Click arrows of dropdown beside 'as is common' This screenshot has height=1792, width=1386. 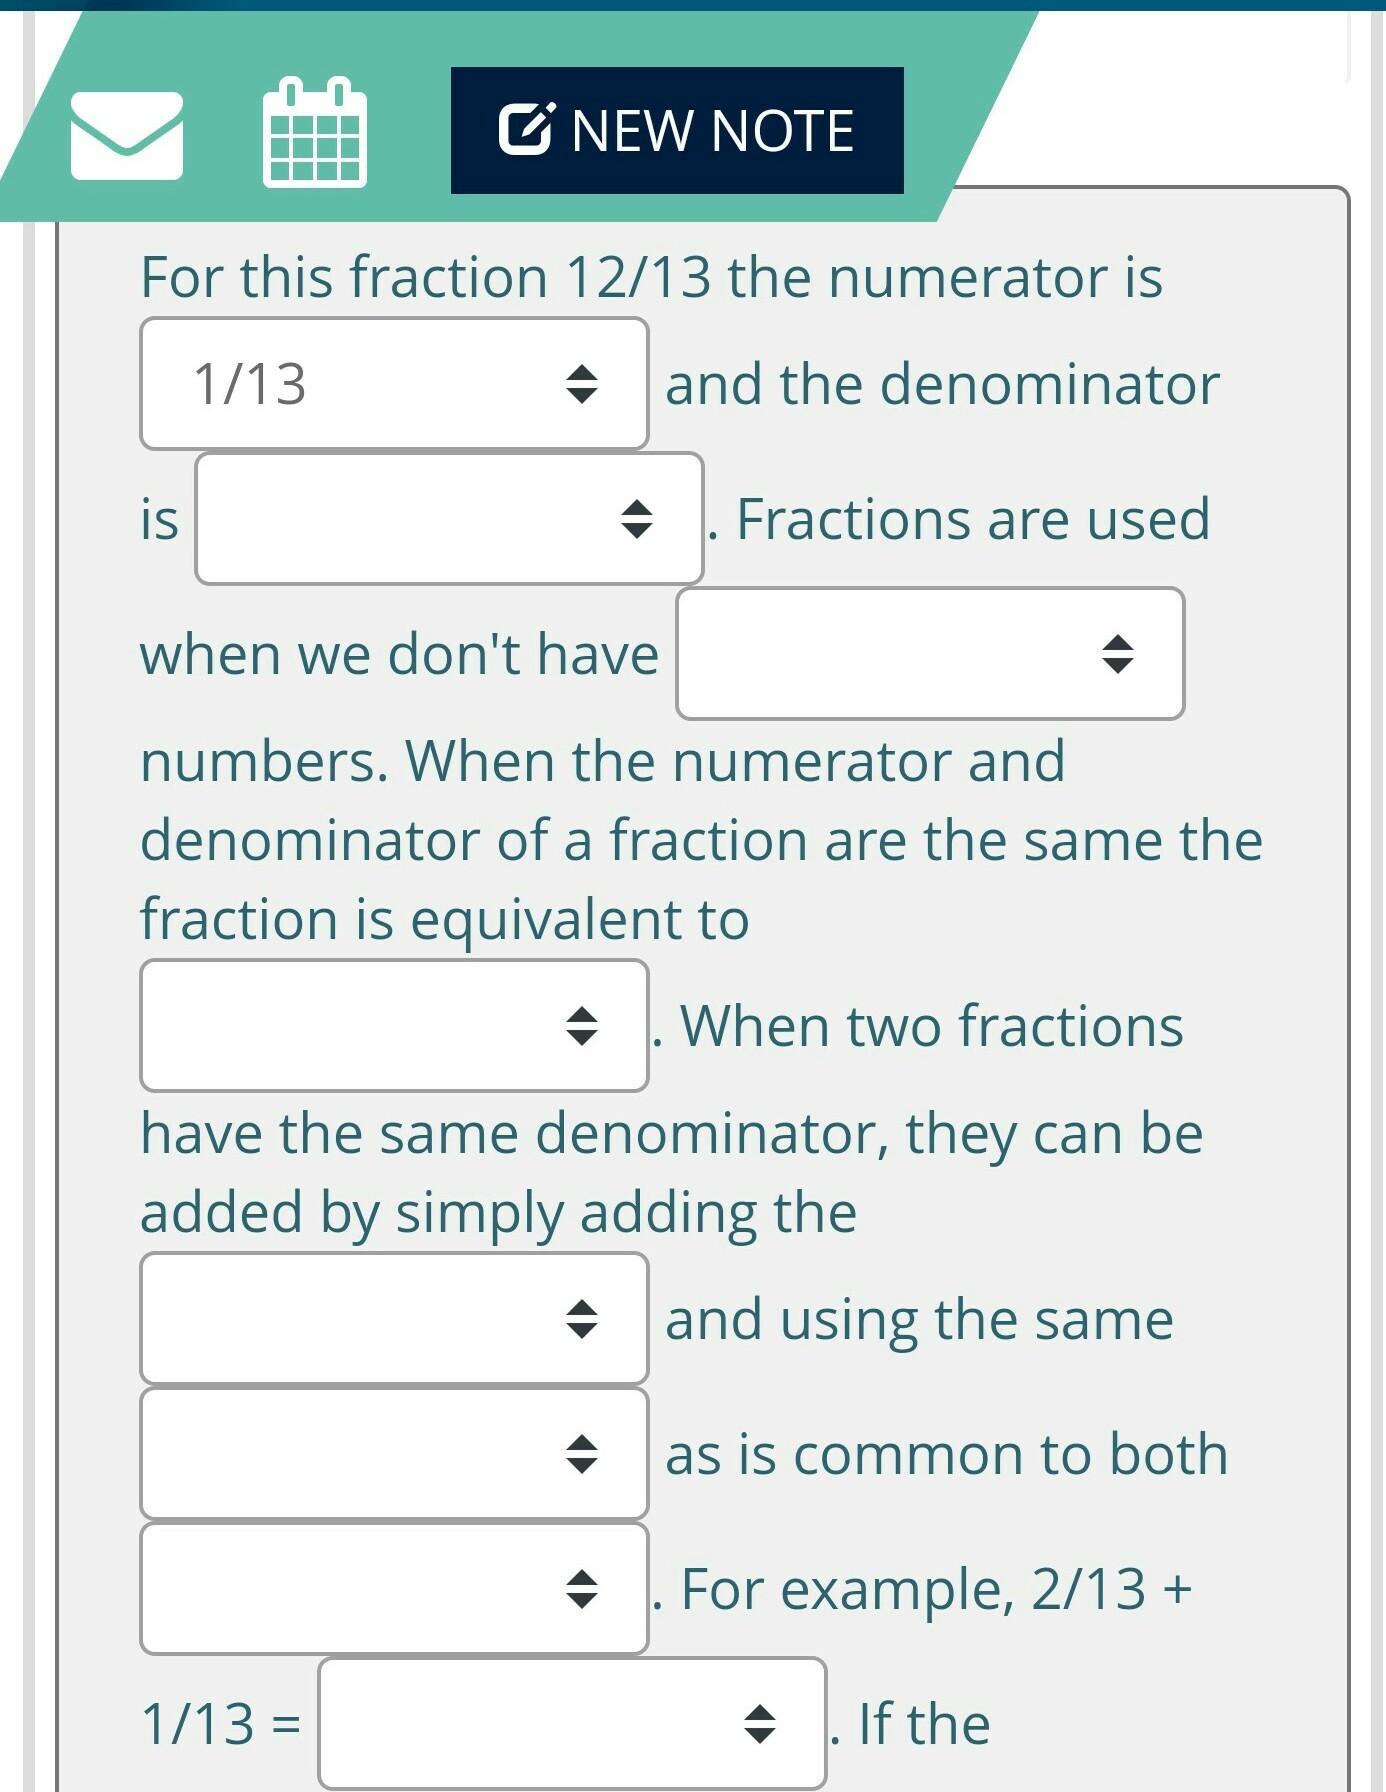click(581, 1453)
